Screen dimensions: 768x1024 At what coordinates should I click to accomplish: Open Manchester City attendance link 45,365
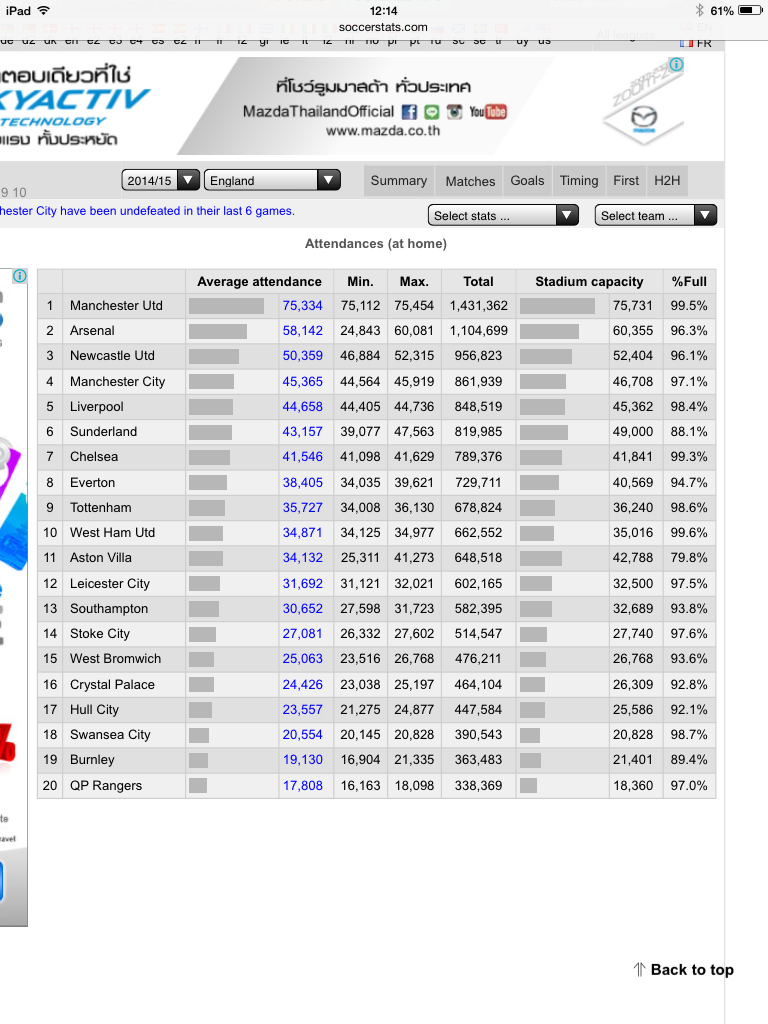point(302,381)
